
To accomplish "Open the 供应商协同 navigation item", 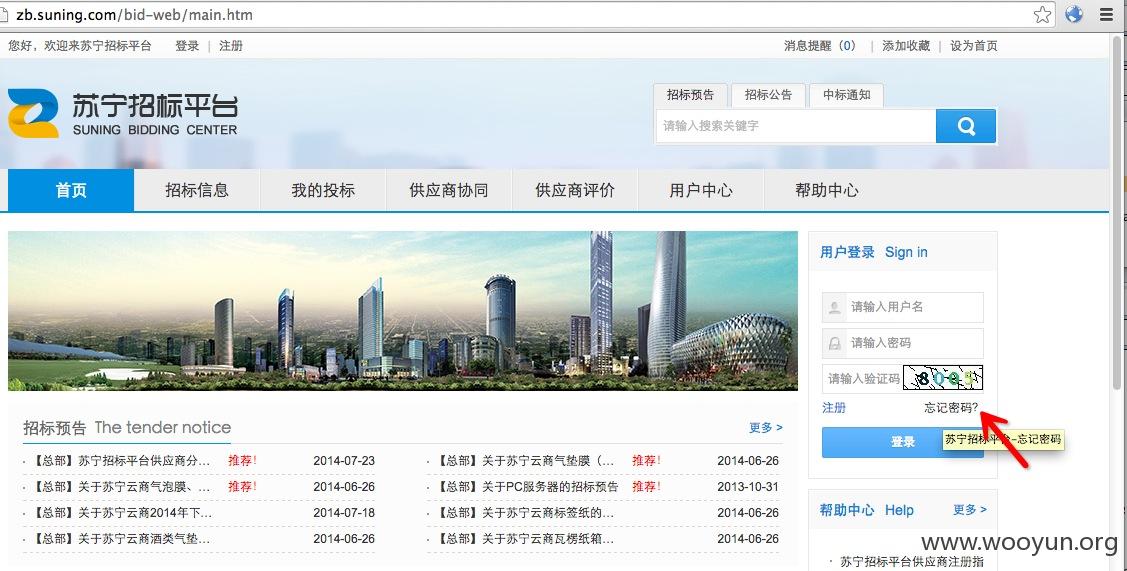I will [x=448, y=190].
